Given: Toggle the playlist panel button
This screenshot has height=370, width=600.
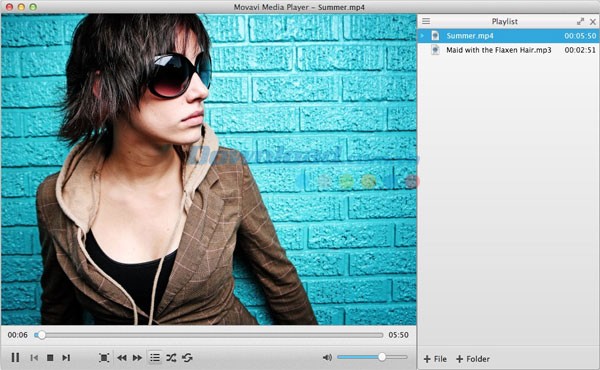Looking at the screenshot, I should pyautogui.click(x=155, y=358).
